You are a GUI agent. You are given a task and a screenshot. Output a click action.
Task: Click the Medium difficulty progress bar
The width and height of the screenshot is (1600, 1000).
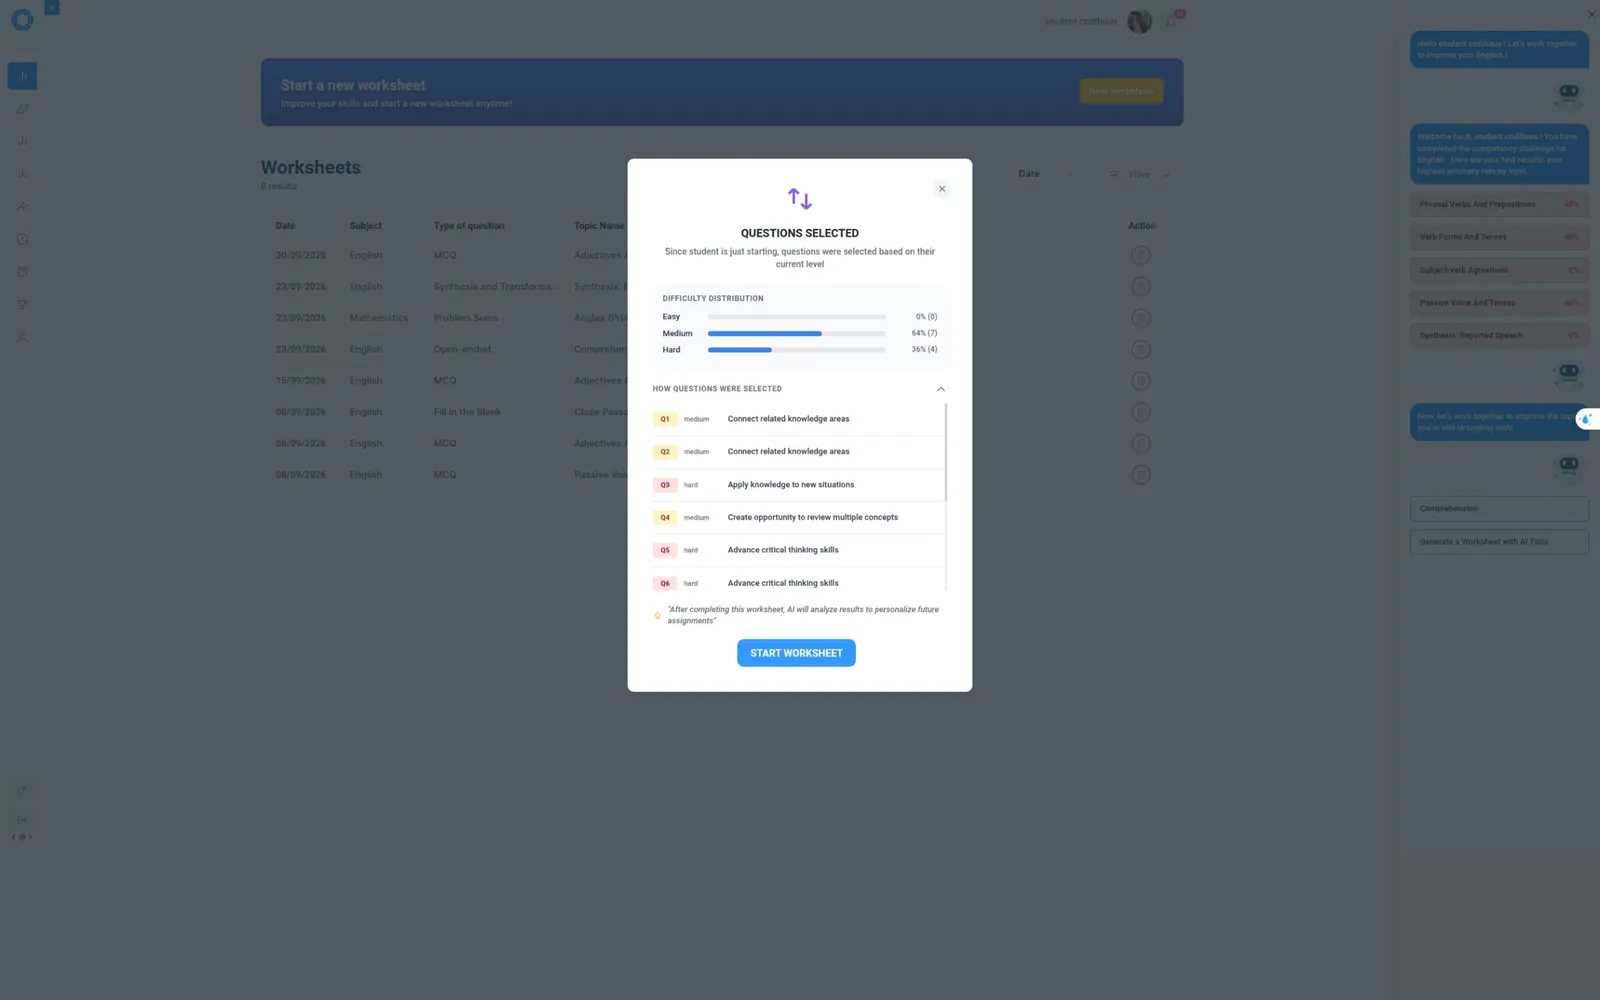pyautogui.click(x=796, y=333)
